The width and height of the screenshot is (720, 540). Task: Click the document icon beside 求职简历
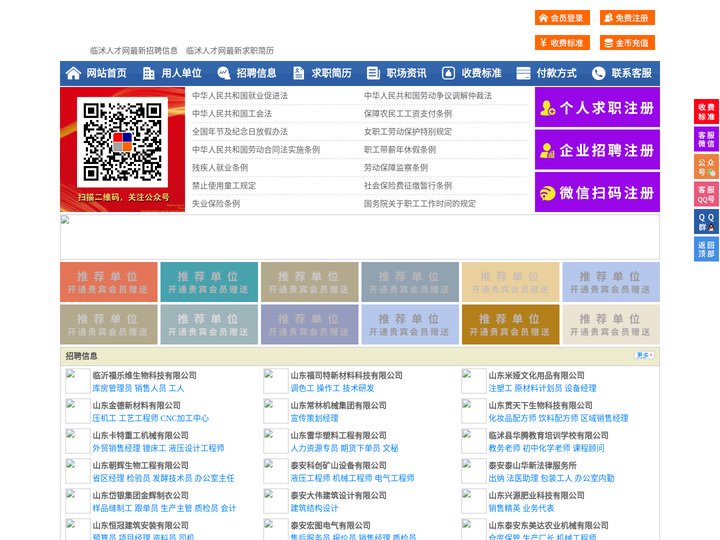[298, 73]
